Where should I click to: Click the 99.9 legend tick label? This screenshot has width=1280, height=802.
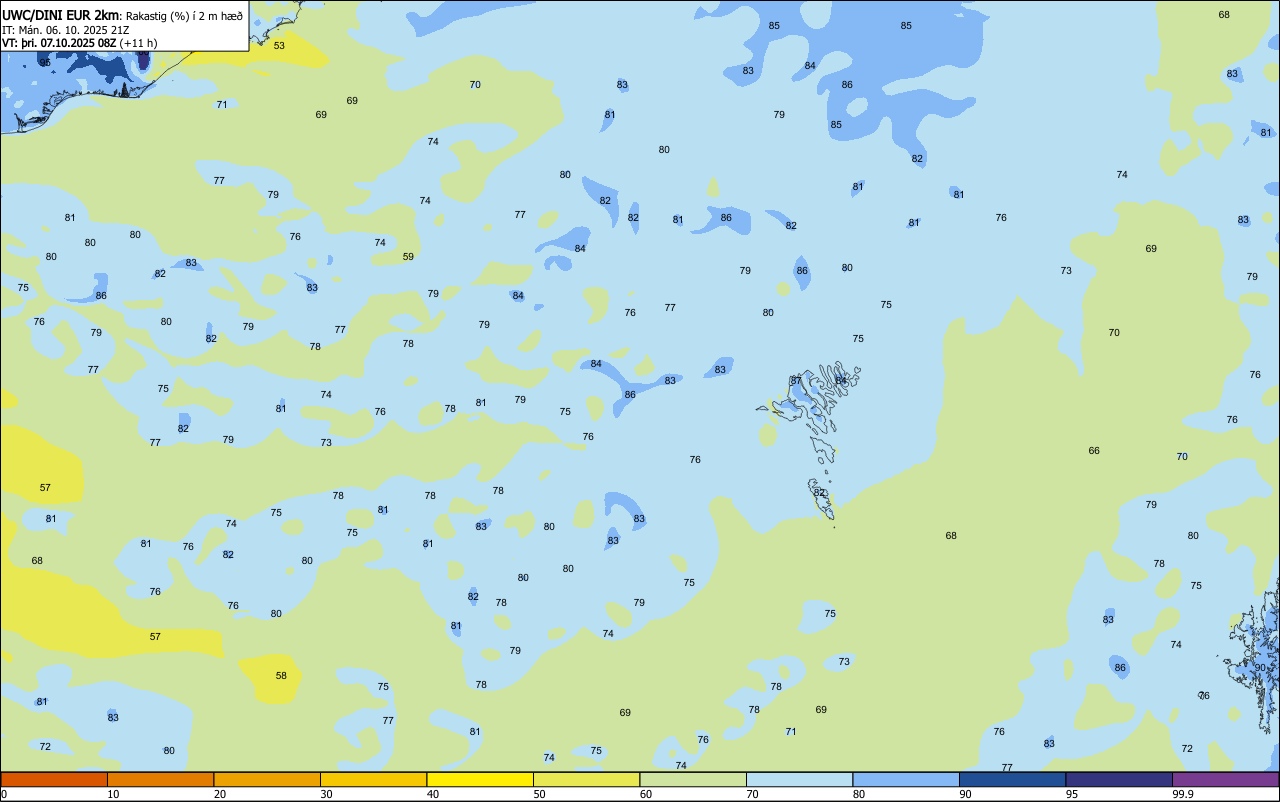[1183, 794]
